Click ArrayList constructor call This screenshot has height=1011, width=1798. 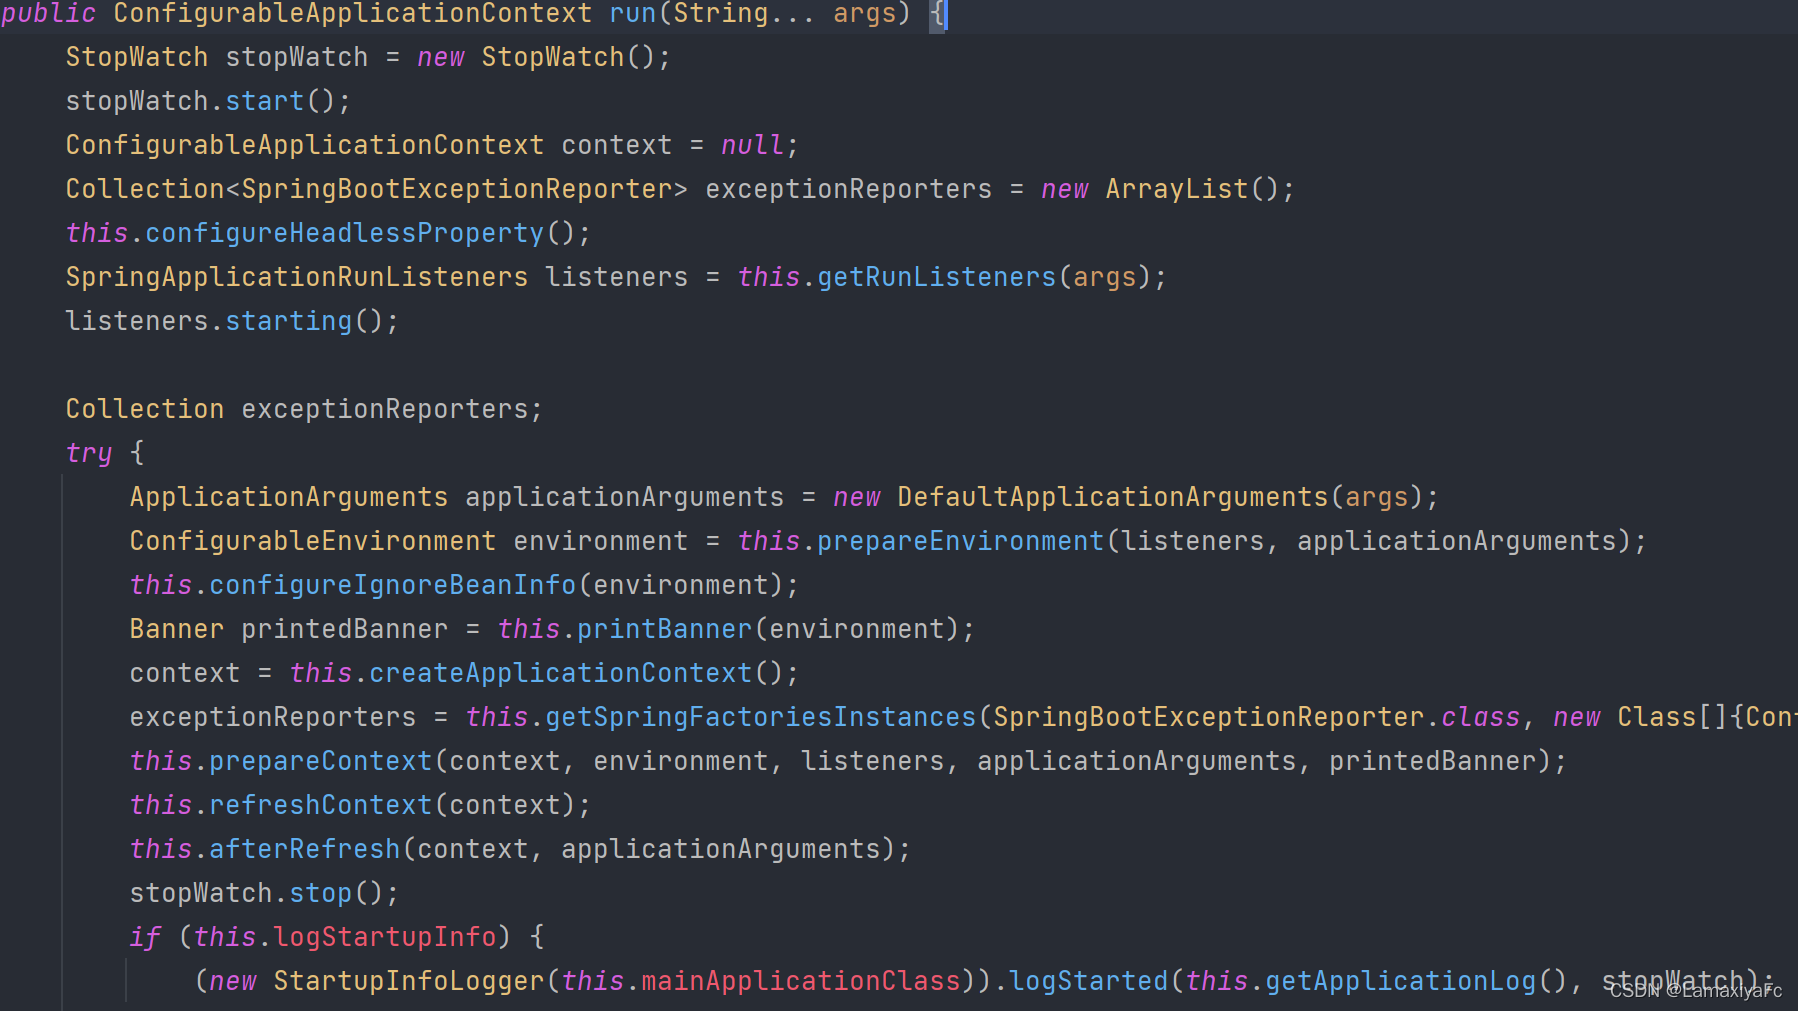(1176, 189)
